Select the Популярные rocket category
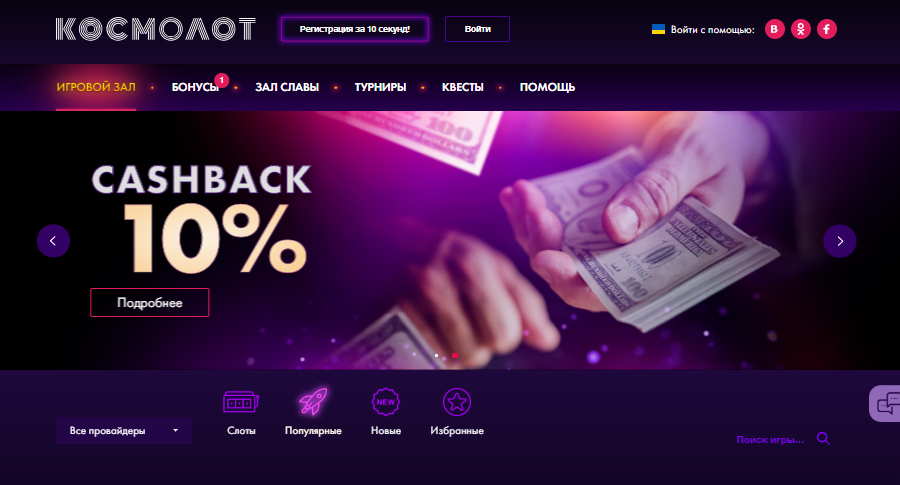The image size is (900, 485). tap(313, 412)
